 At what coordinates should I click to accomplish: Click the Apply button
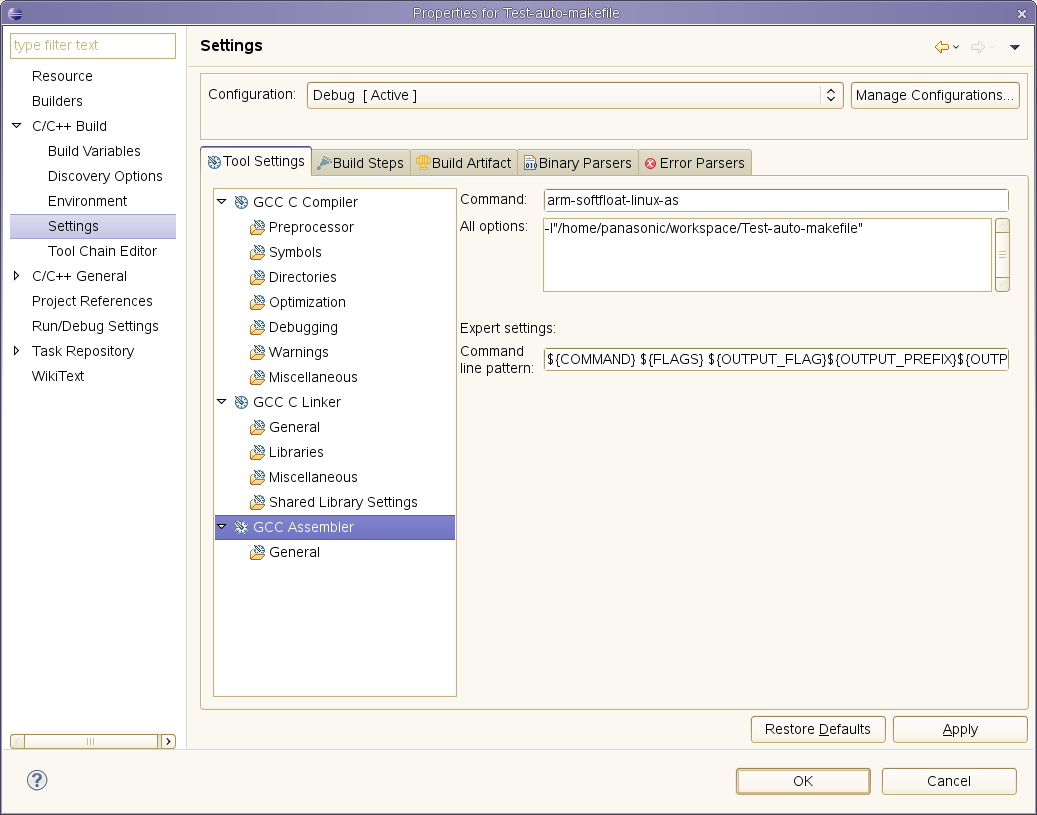pos(960,729)
